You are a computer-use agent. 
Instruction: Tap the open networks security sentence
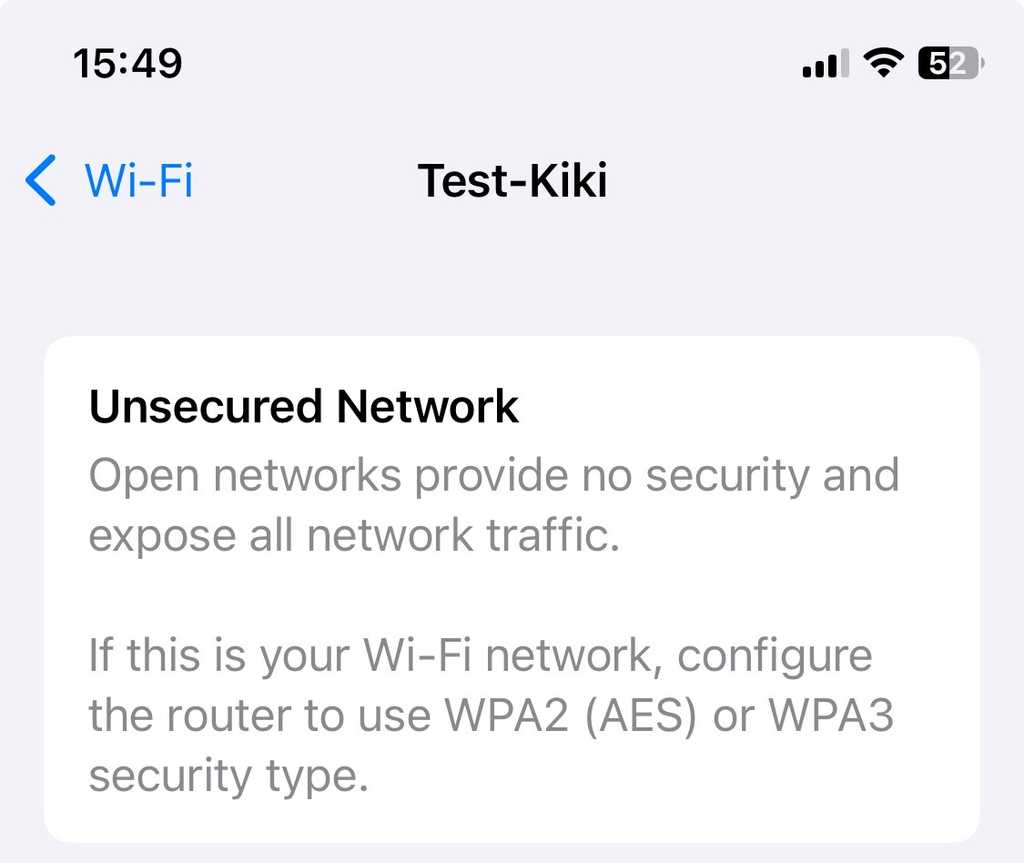(x=494, y=475)
